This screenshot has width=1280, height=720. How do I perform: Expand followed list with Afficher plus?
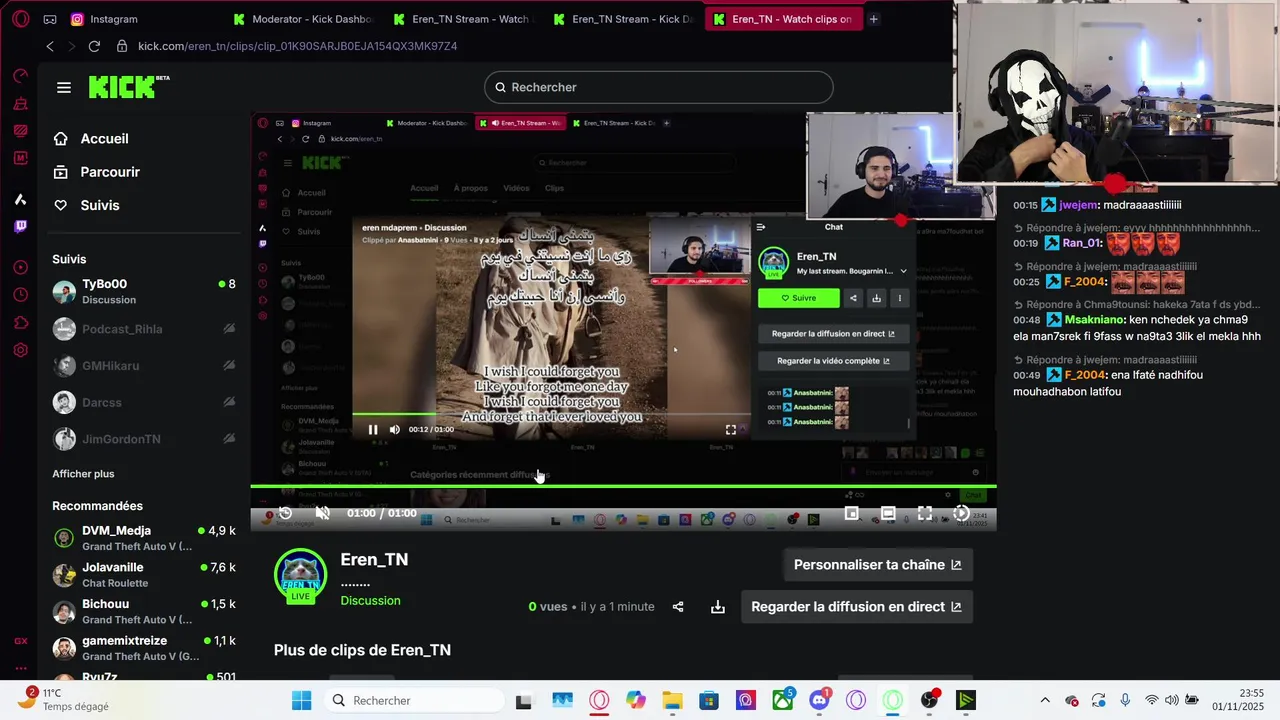click(83, 474)
